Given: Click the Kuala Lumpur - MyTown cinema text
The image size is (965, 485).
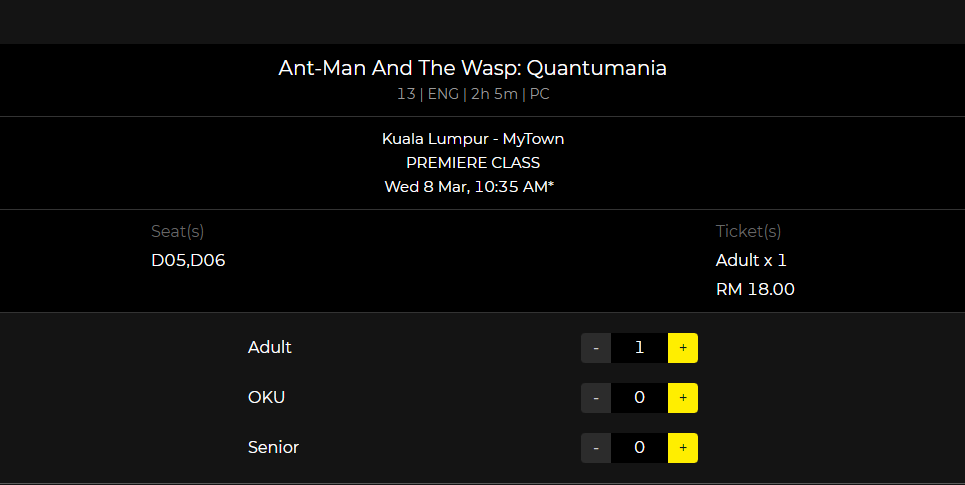Looking at the screenshot, I should (473, 138).
